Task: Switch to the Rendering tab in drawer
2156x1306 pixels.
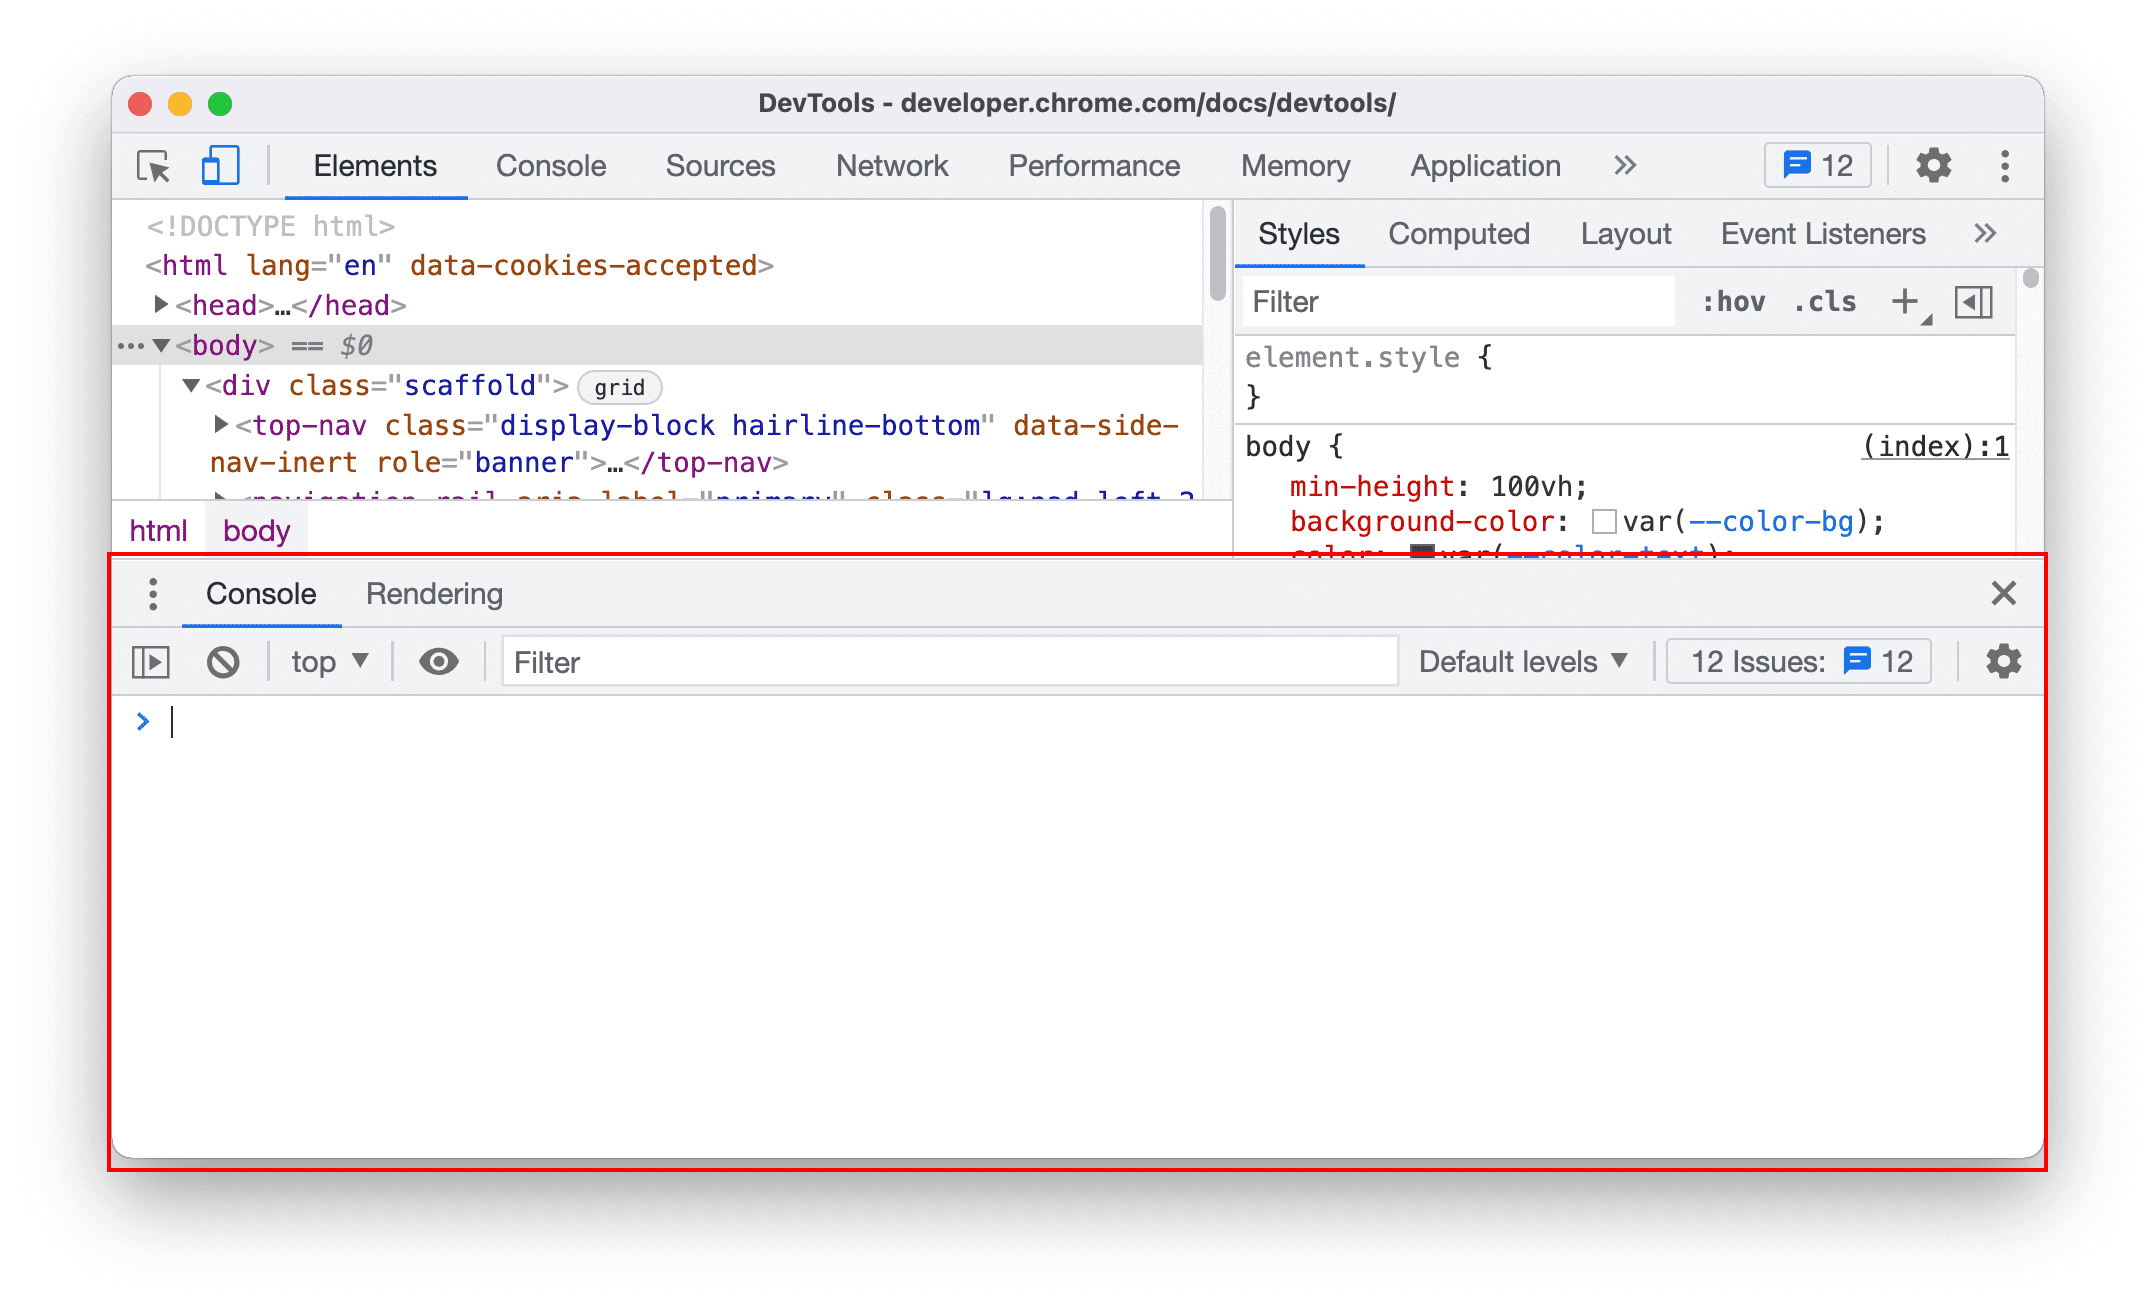Action: click(x=434, y=593)
